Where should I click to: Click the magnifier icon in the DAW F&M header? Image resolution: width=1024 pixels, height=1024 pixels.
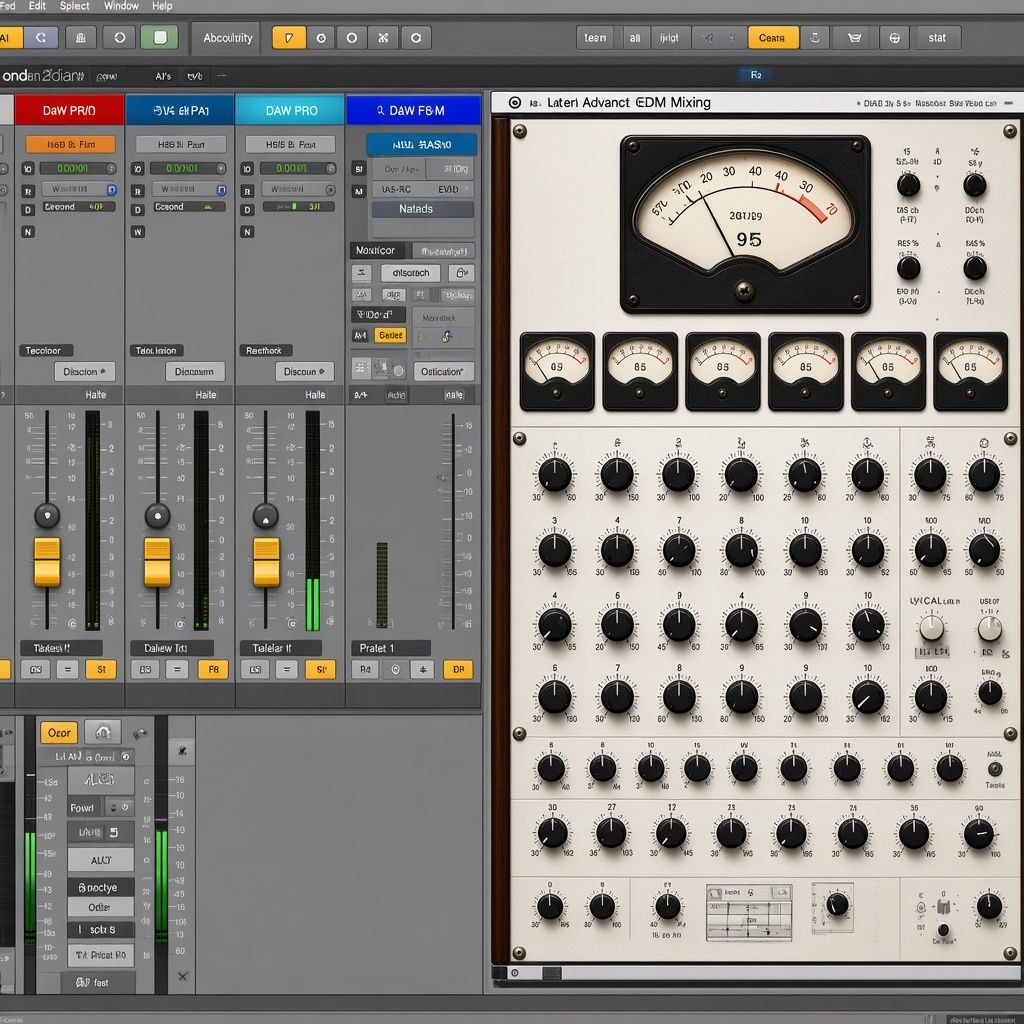[x=381, y=110]
